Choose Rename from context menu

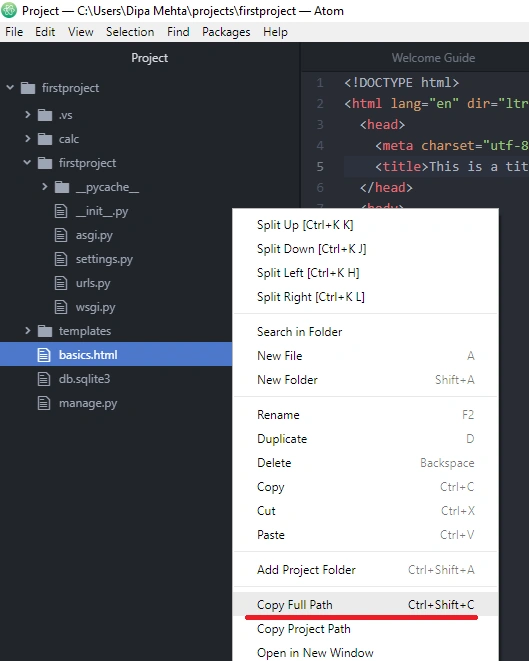(366, 415)
